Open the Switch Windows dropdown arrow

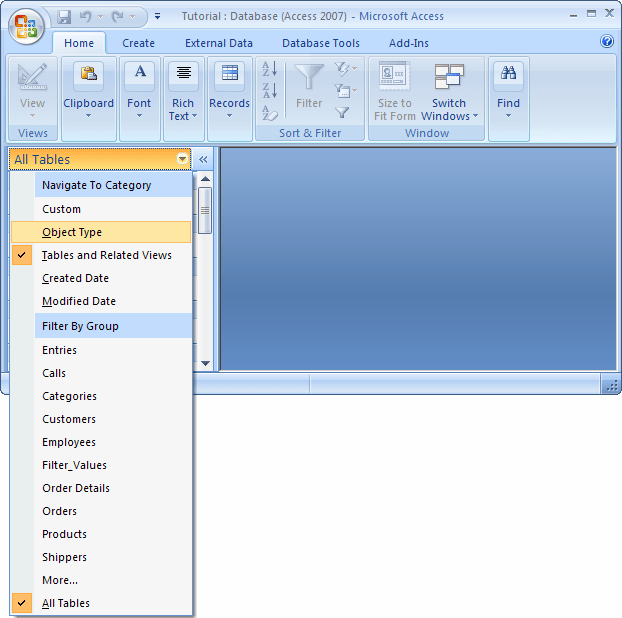pos(475,116)
